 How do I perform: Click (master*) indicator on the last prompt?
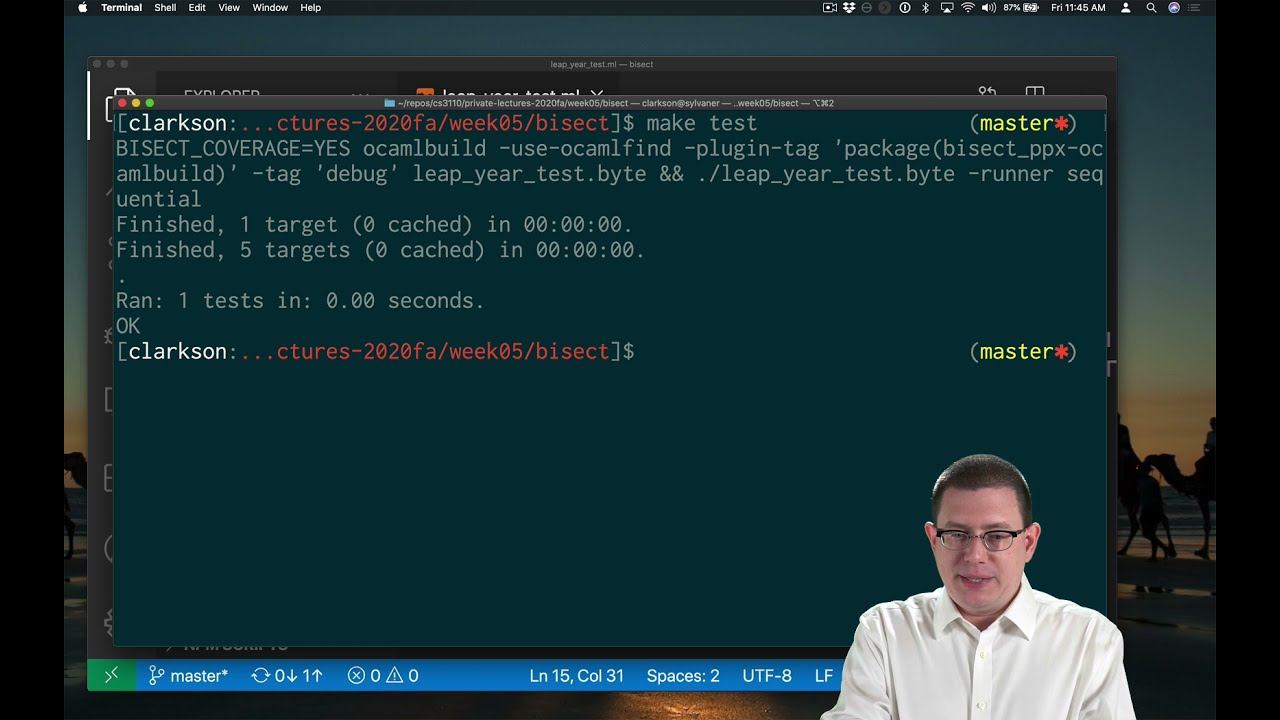point(1023,352)
